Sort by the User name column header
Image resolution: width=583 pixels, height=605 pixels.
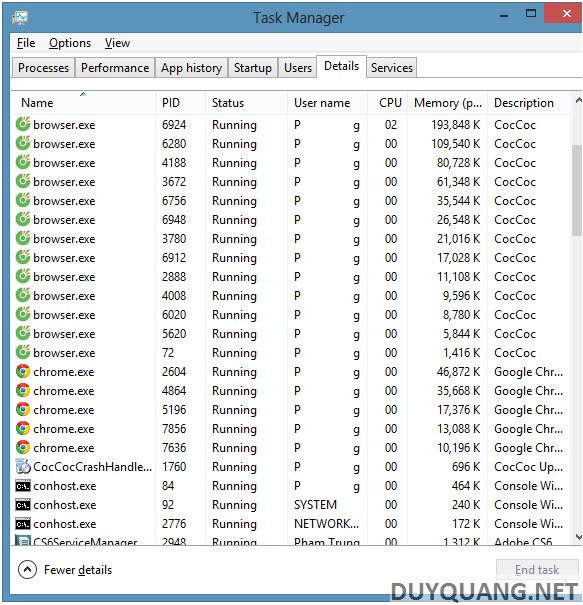click(328, 103)
